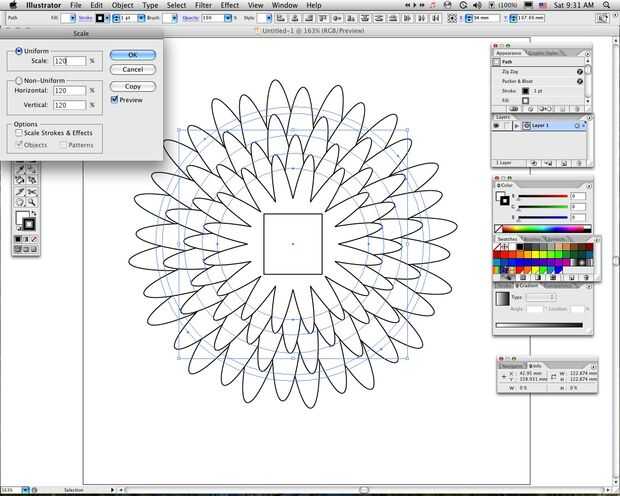Screen dimensions: 620x496
Task: Open the Effect menu
Action: [230, 5]
